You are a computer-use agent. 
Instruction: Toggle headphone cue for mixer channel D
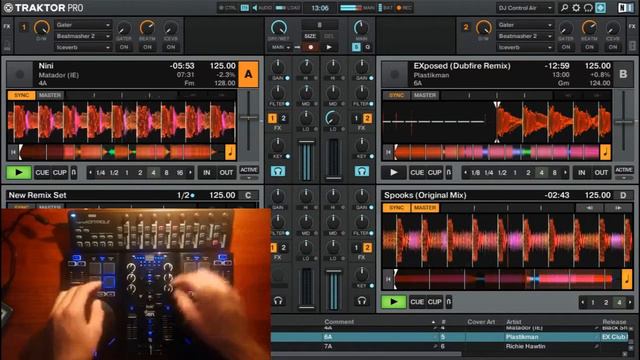pos(362,301)
